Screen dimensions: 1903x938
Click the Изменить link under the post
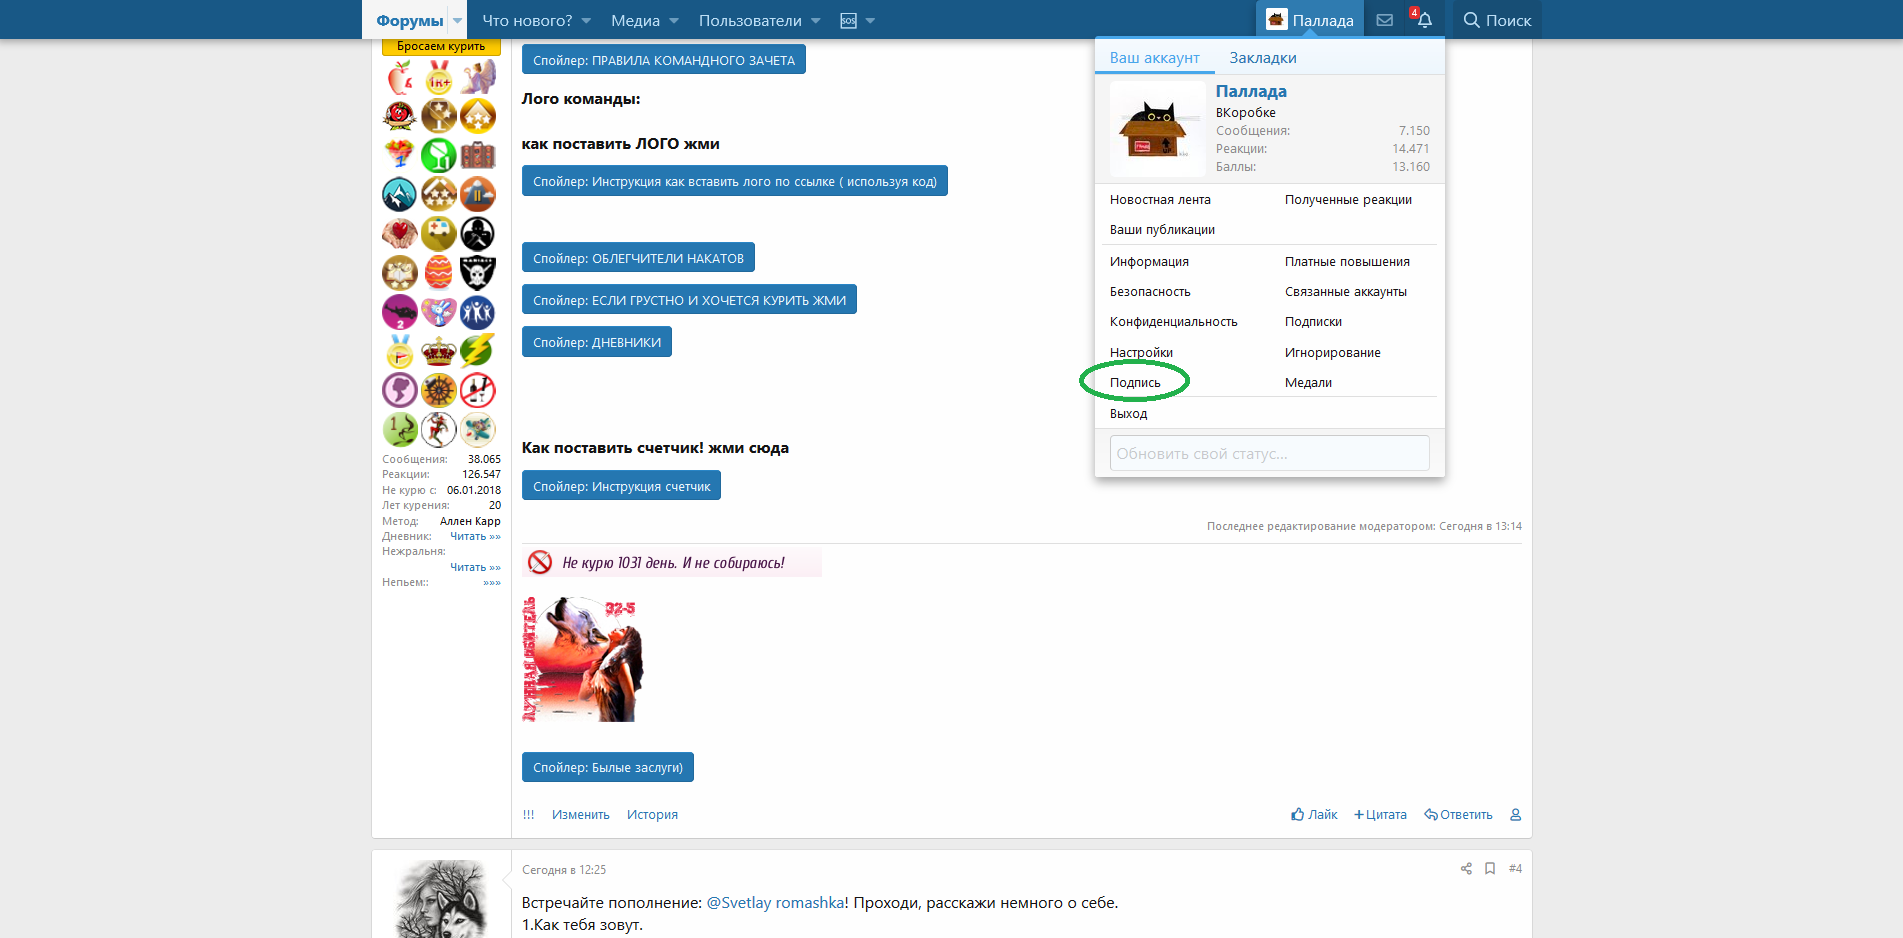(581, 815)
